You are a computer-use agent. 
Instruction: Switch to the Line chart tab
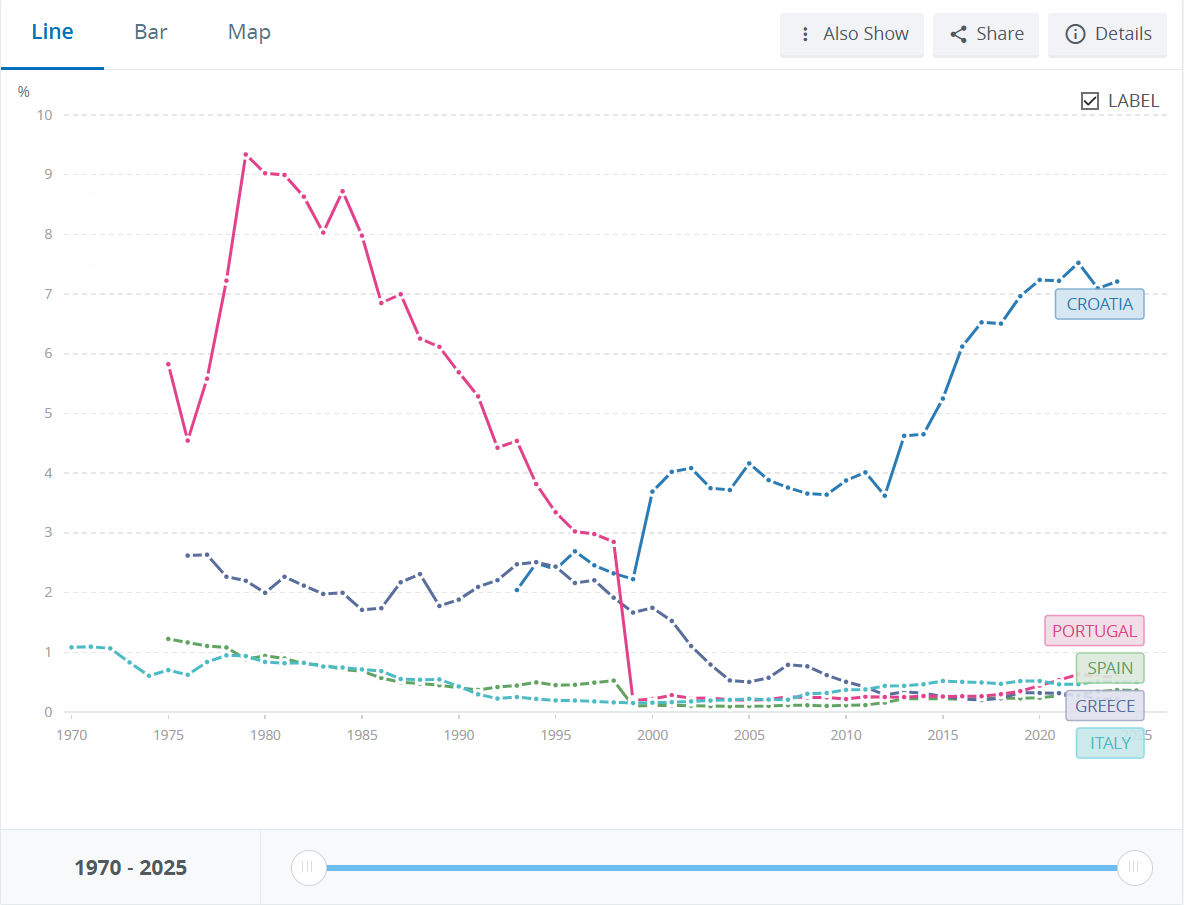[52, 32]
